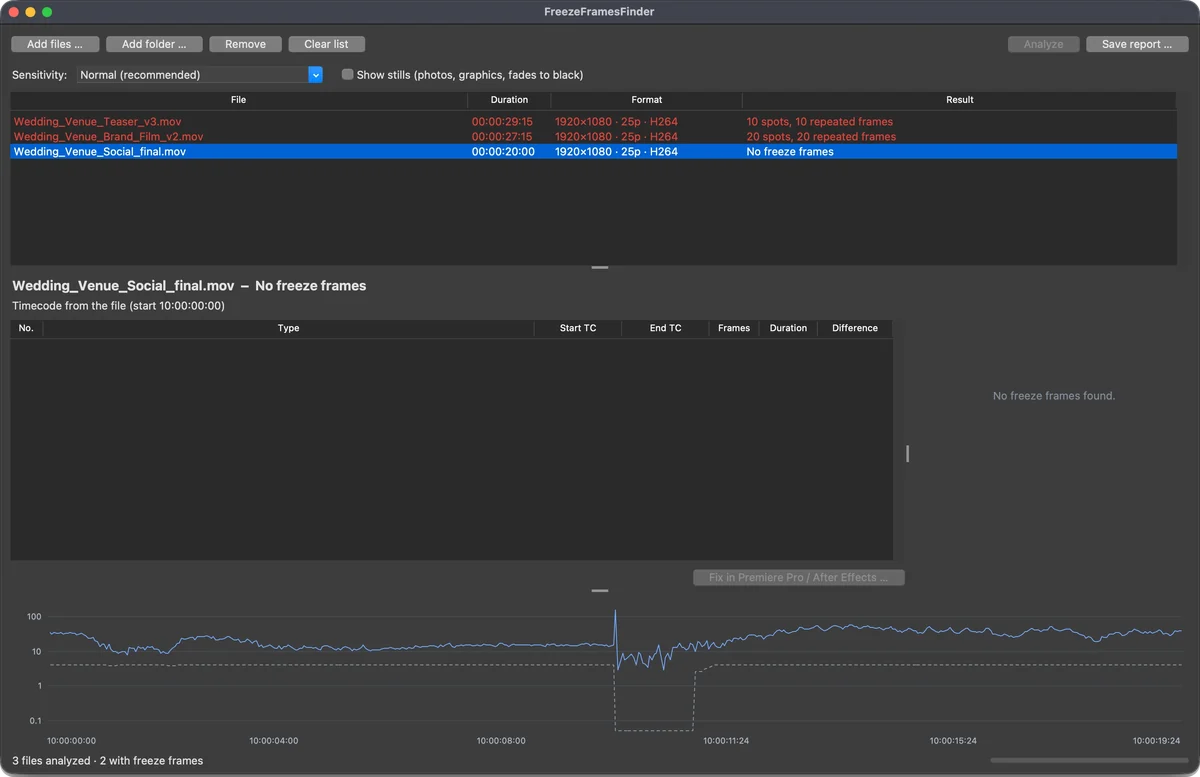
Task: Click result '10 spots, 10 repeated frames'
Action: click(821, 122)
